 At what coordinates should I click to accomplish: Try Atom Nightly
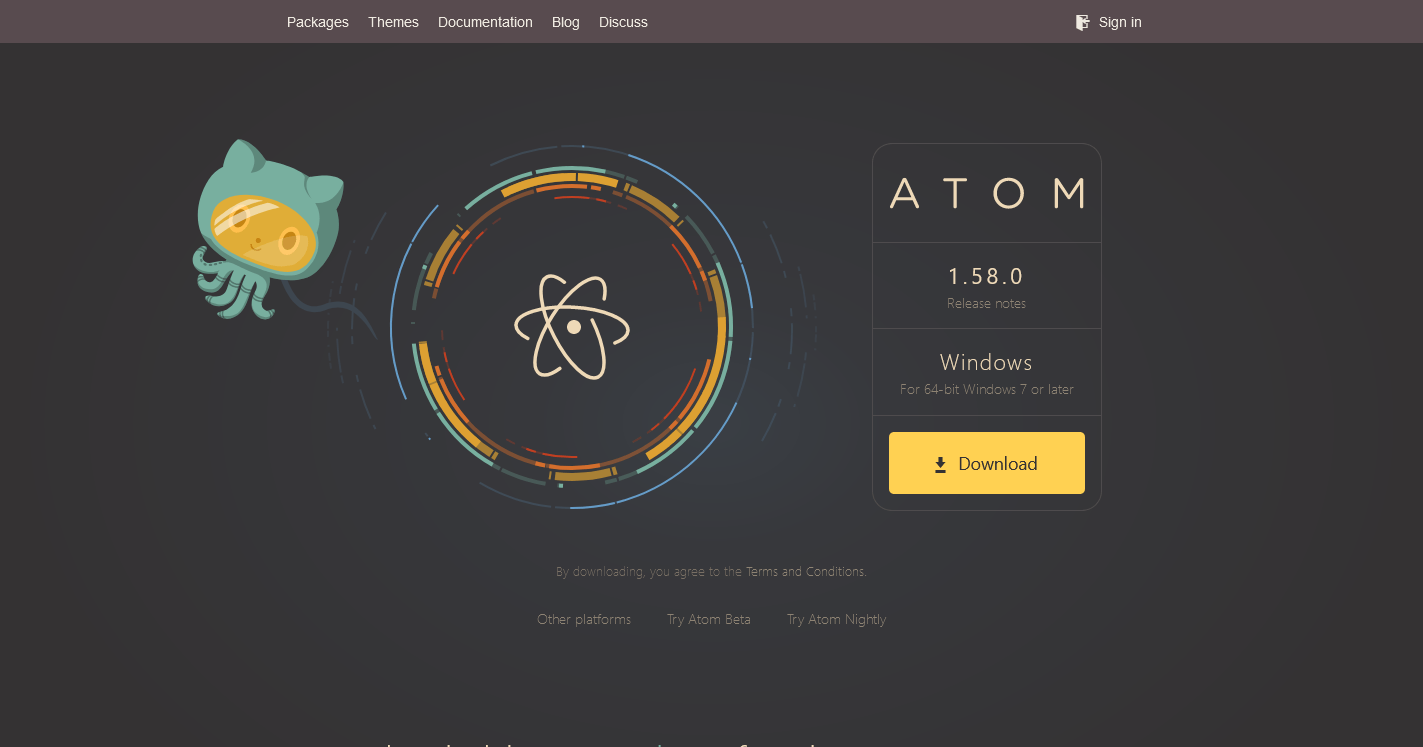(x=836, y=619)
